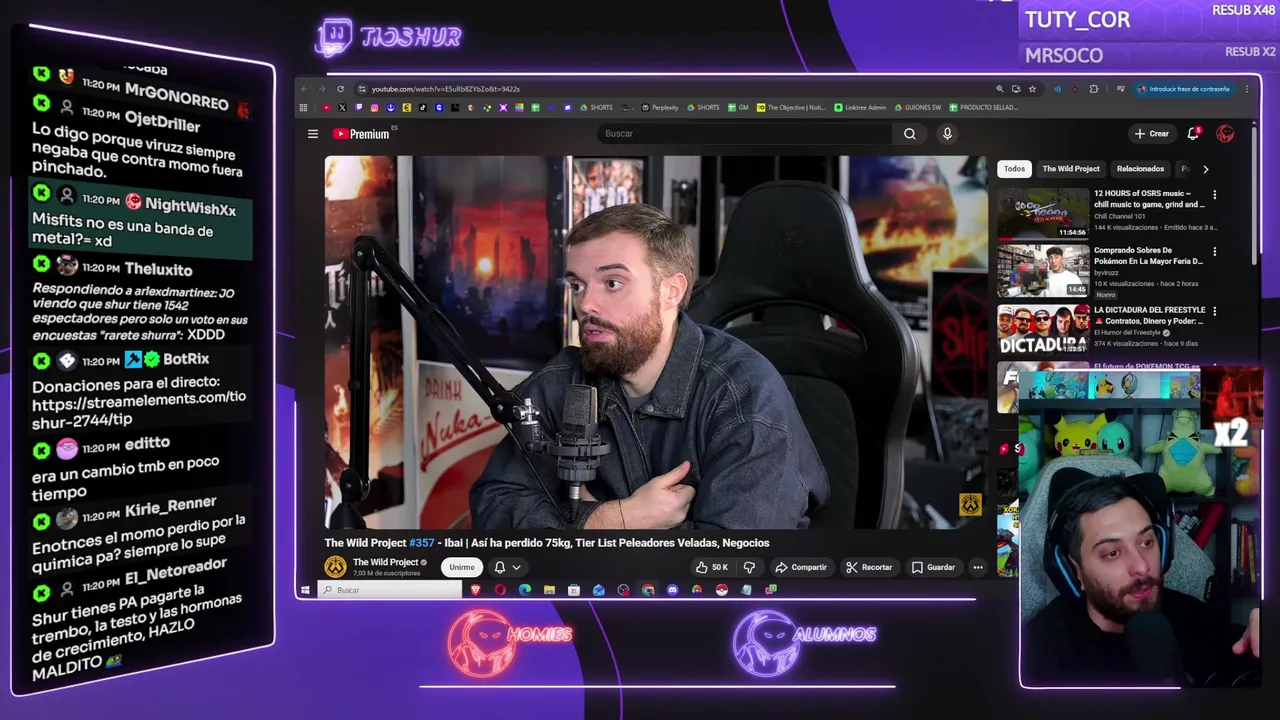Screen dimensions: 1280x720
Task: Open Microsoft Edge from the taskbar
Action: (525, 590)
